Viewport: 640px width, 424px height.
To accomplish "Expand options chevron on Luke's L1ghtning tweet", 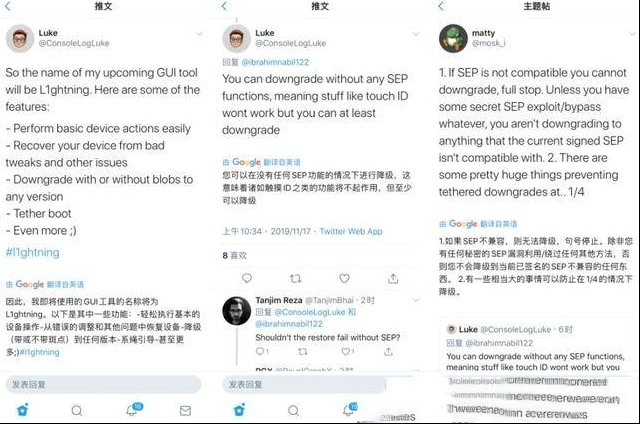I will [199, 34].
